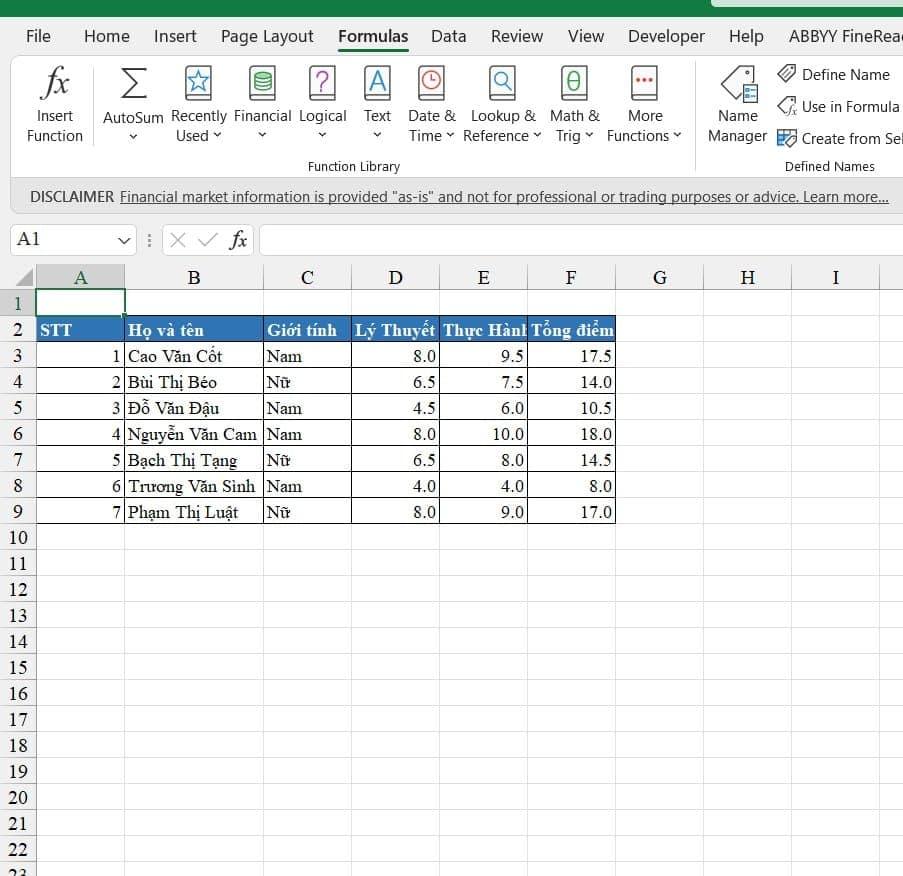903x876 pixels.
Task: Switch to the Data tab
Action: tap(448, 36)
